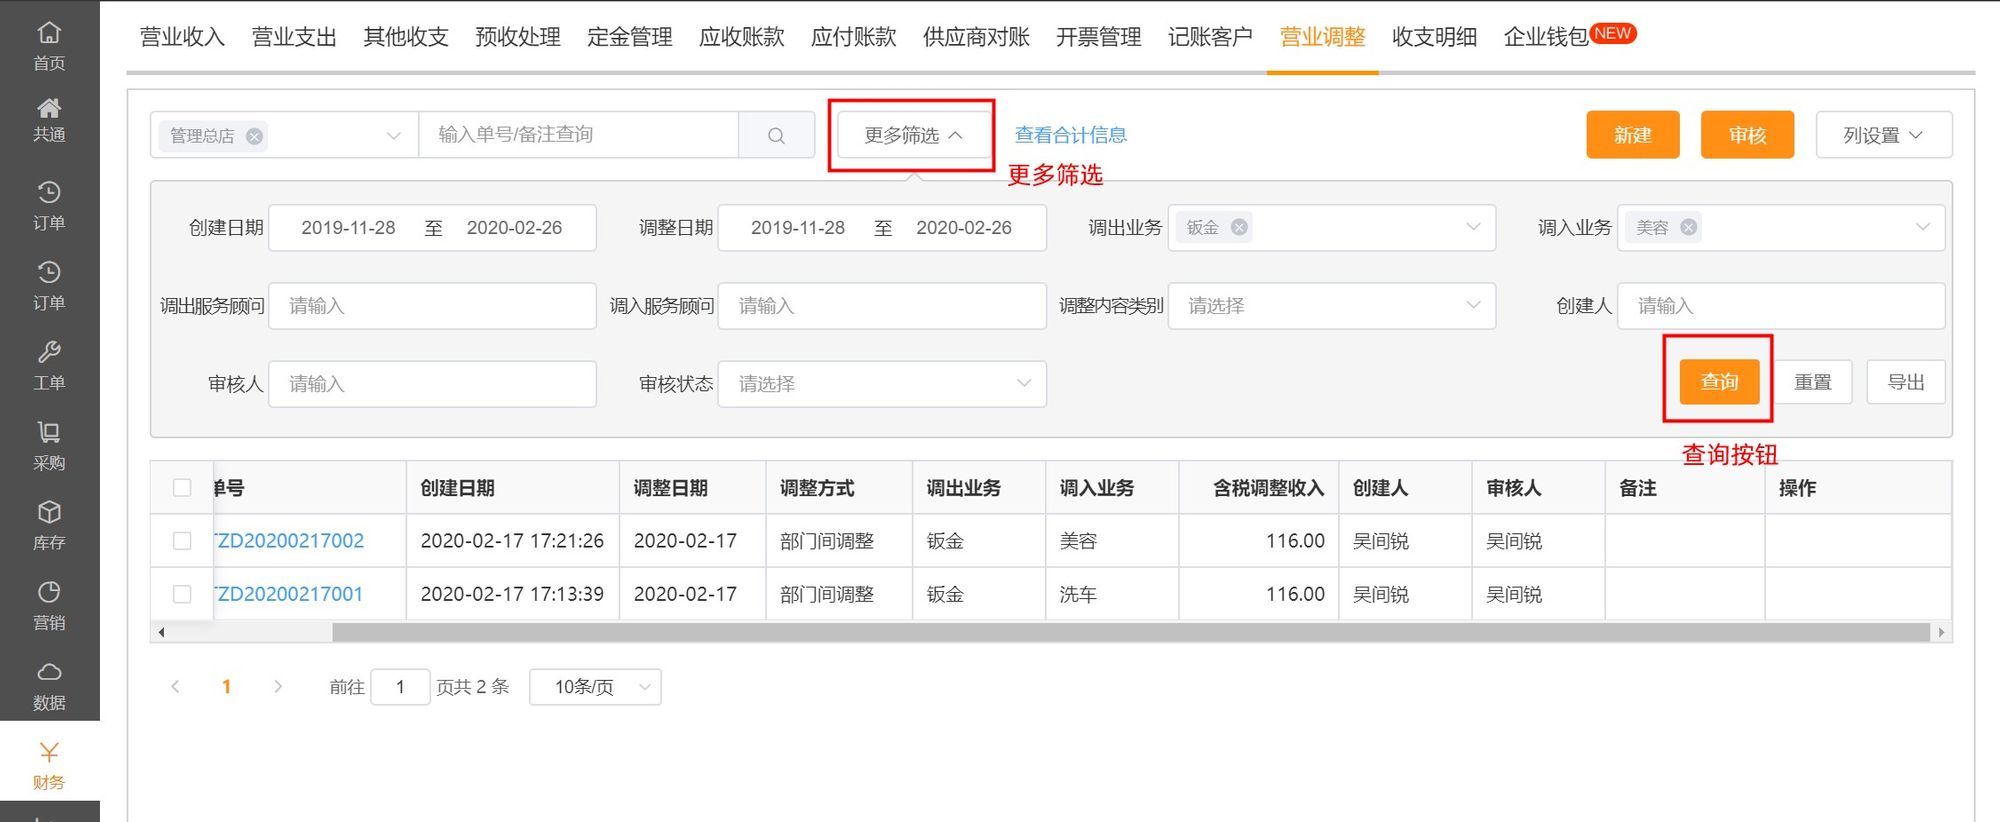Switch to 开票管理 tab
2000x822 pixels.
[x=1098, y=37]
